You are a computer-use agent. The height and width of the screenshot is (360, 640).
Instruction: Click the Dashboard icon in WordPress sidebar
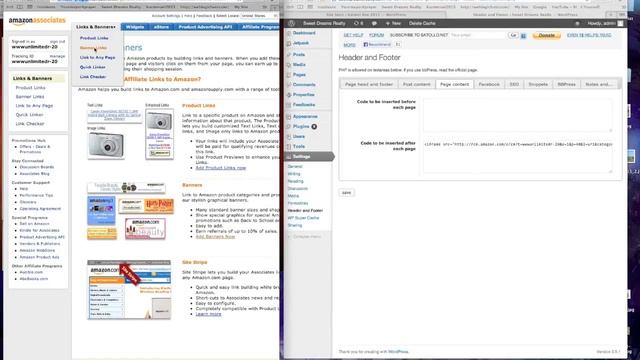(289, 33)
